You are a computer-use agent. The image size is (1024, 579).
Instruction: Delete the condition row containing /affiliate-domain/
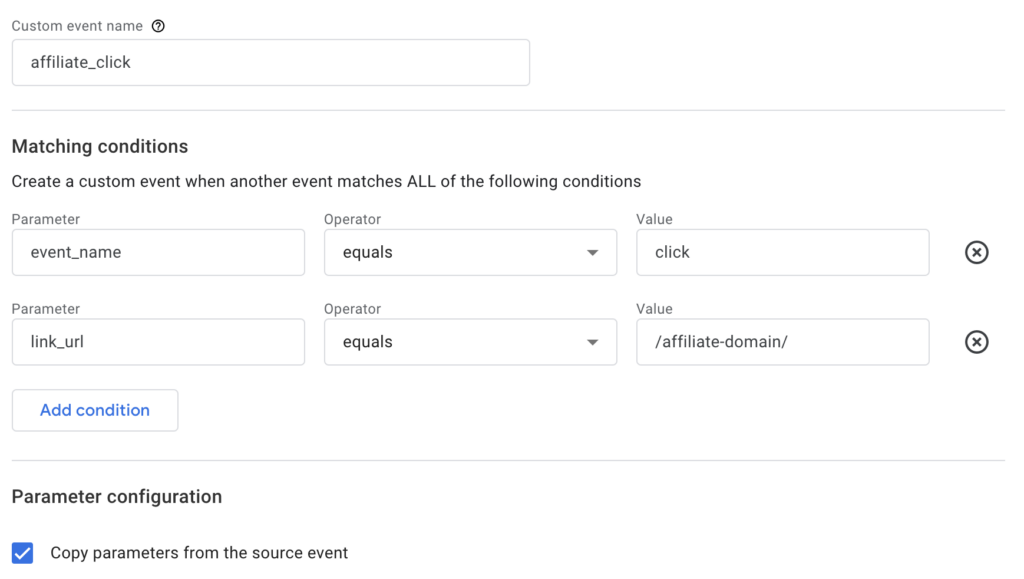click(976, 342)
